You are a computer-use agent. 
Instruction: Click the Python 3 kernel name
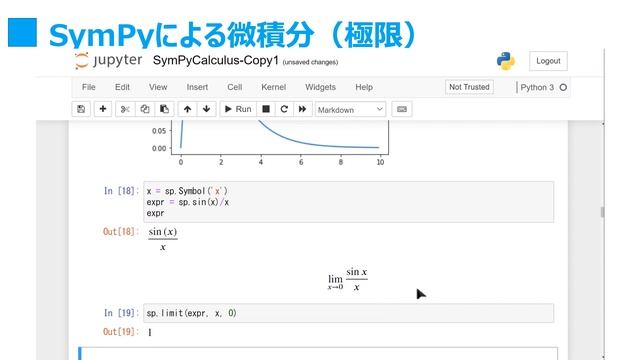pos(537,87)
